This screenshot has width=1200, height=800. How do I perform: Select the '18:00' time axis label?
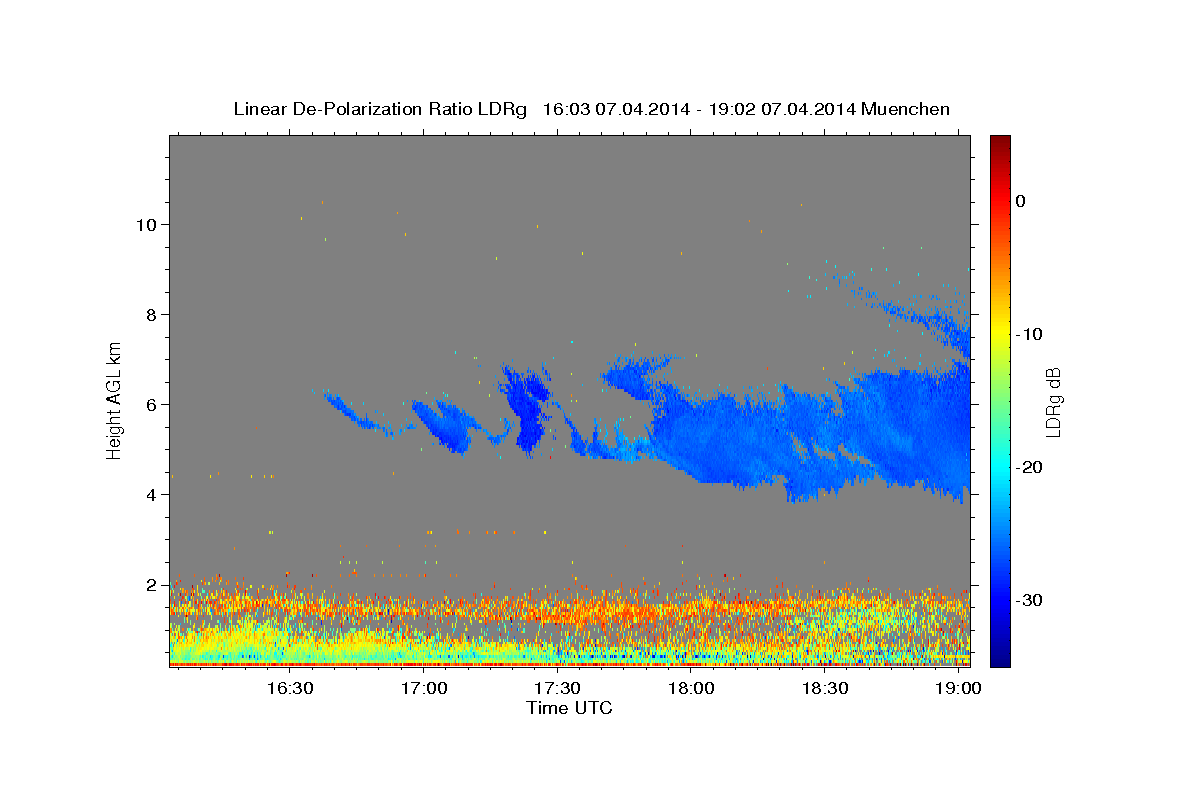click(691, 688)
